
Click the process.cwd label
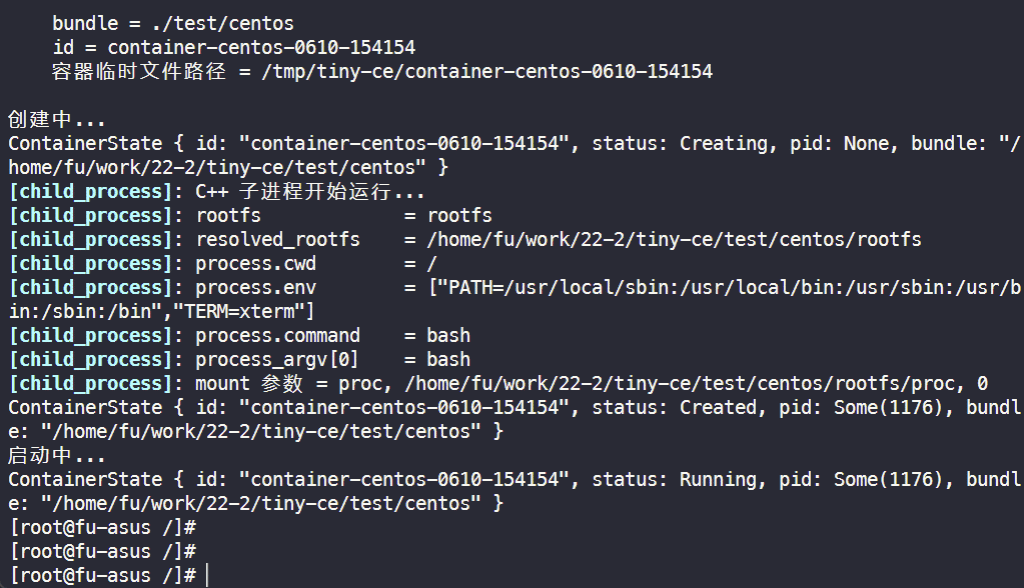(255, 264)
